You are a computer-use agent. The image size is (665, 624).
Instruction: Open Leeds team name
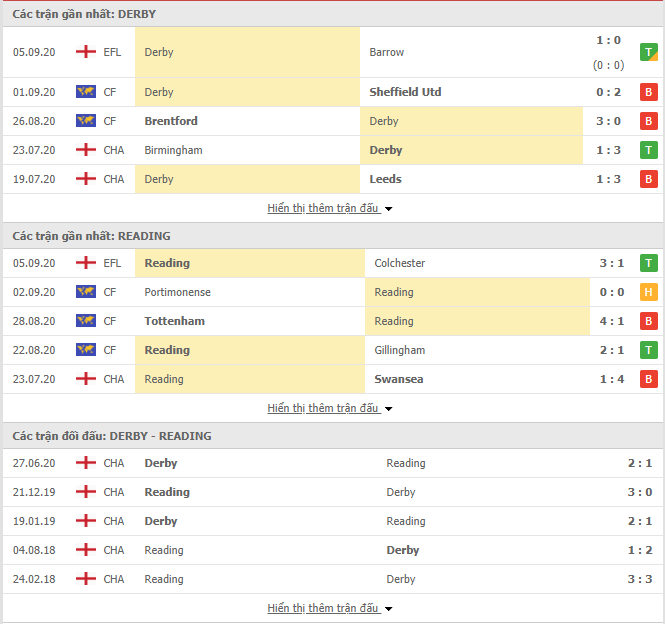click(x=385, y=179)
